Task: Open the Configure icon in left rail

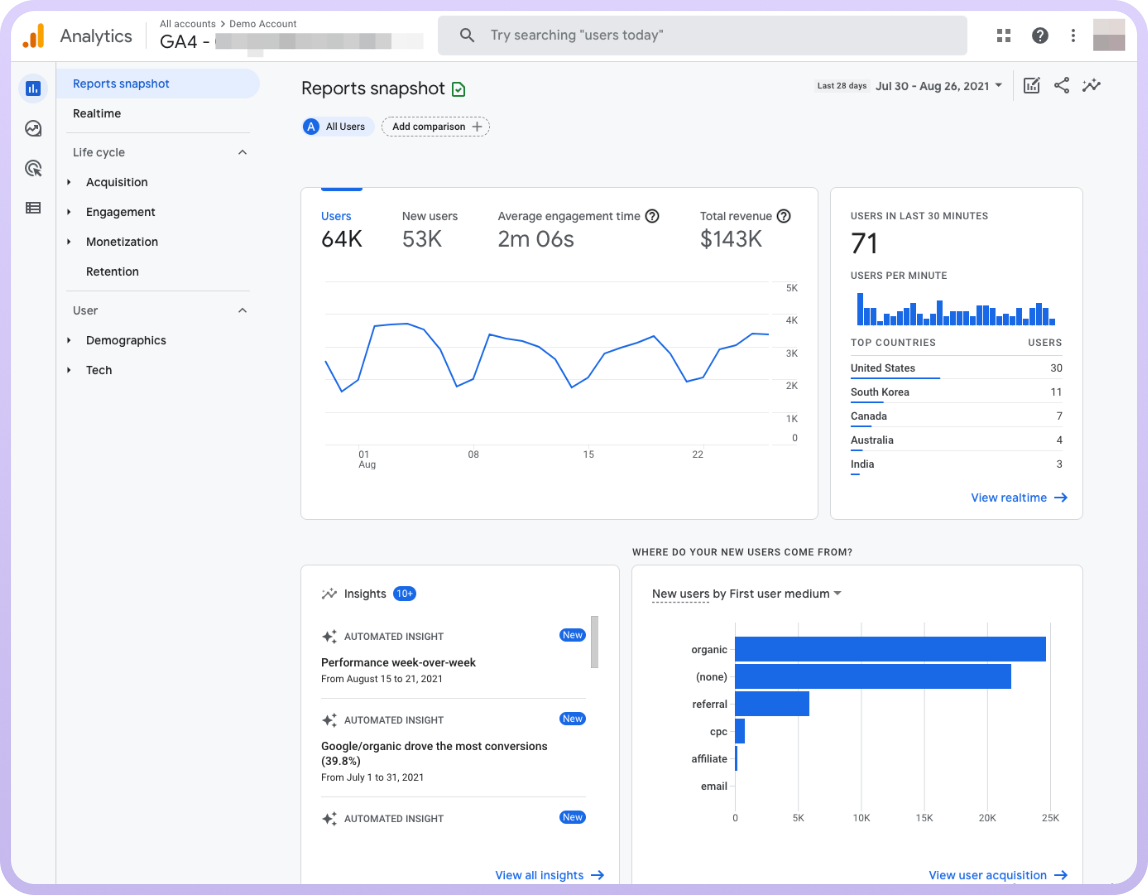Action: tap(33, 208)
